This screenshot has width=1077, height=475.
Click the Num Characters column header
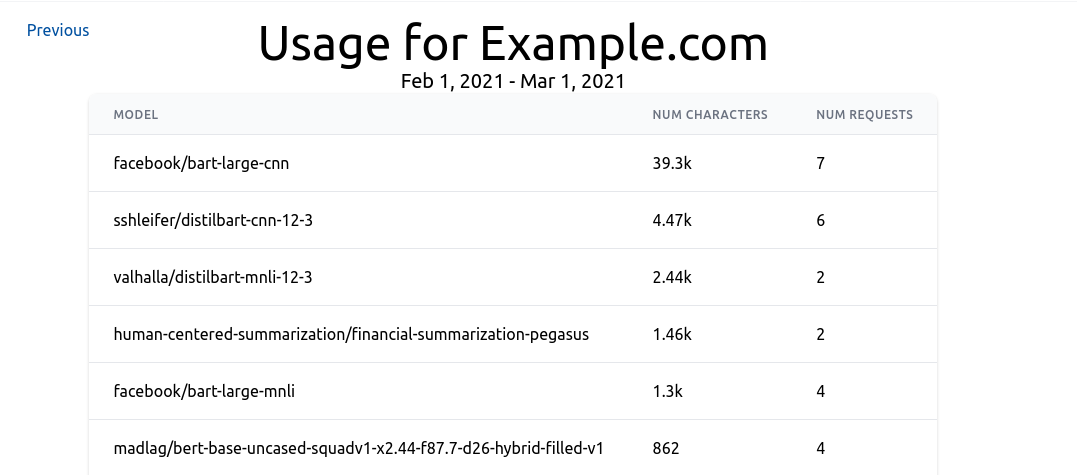point(710,115)
